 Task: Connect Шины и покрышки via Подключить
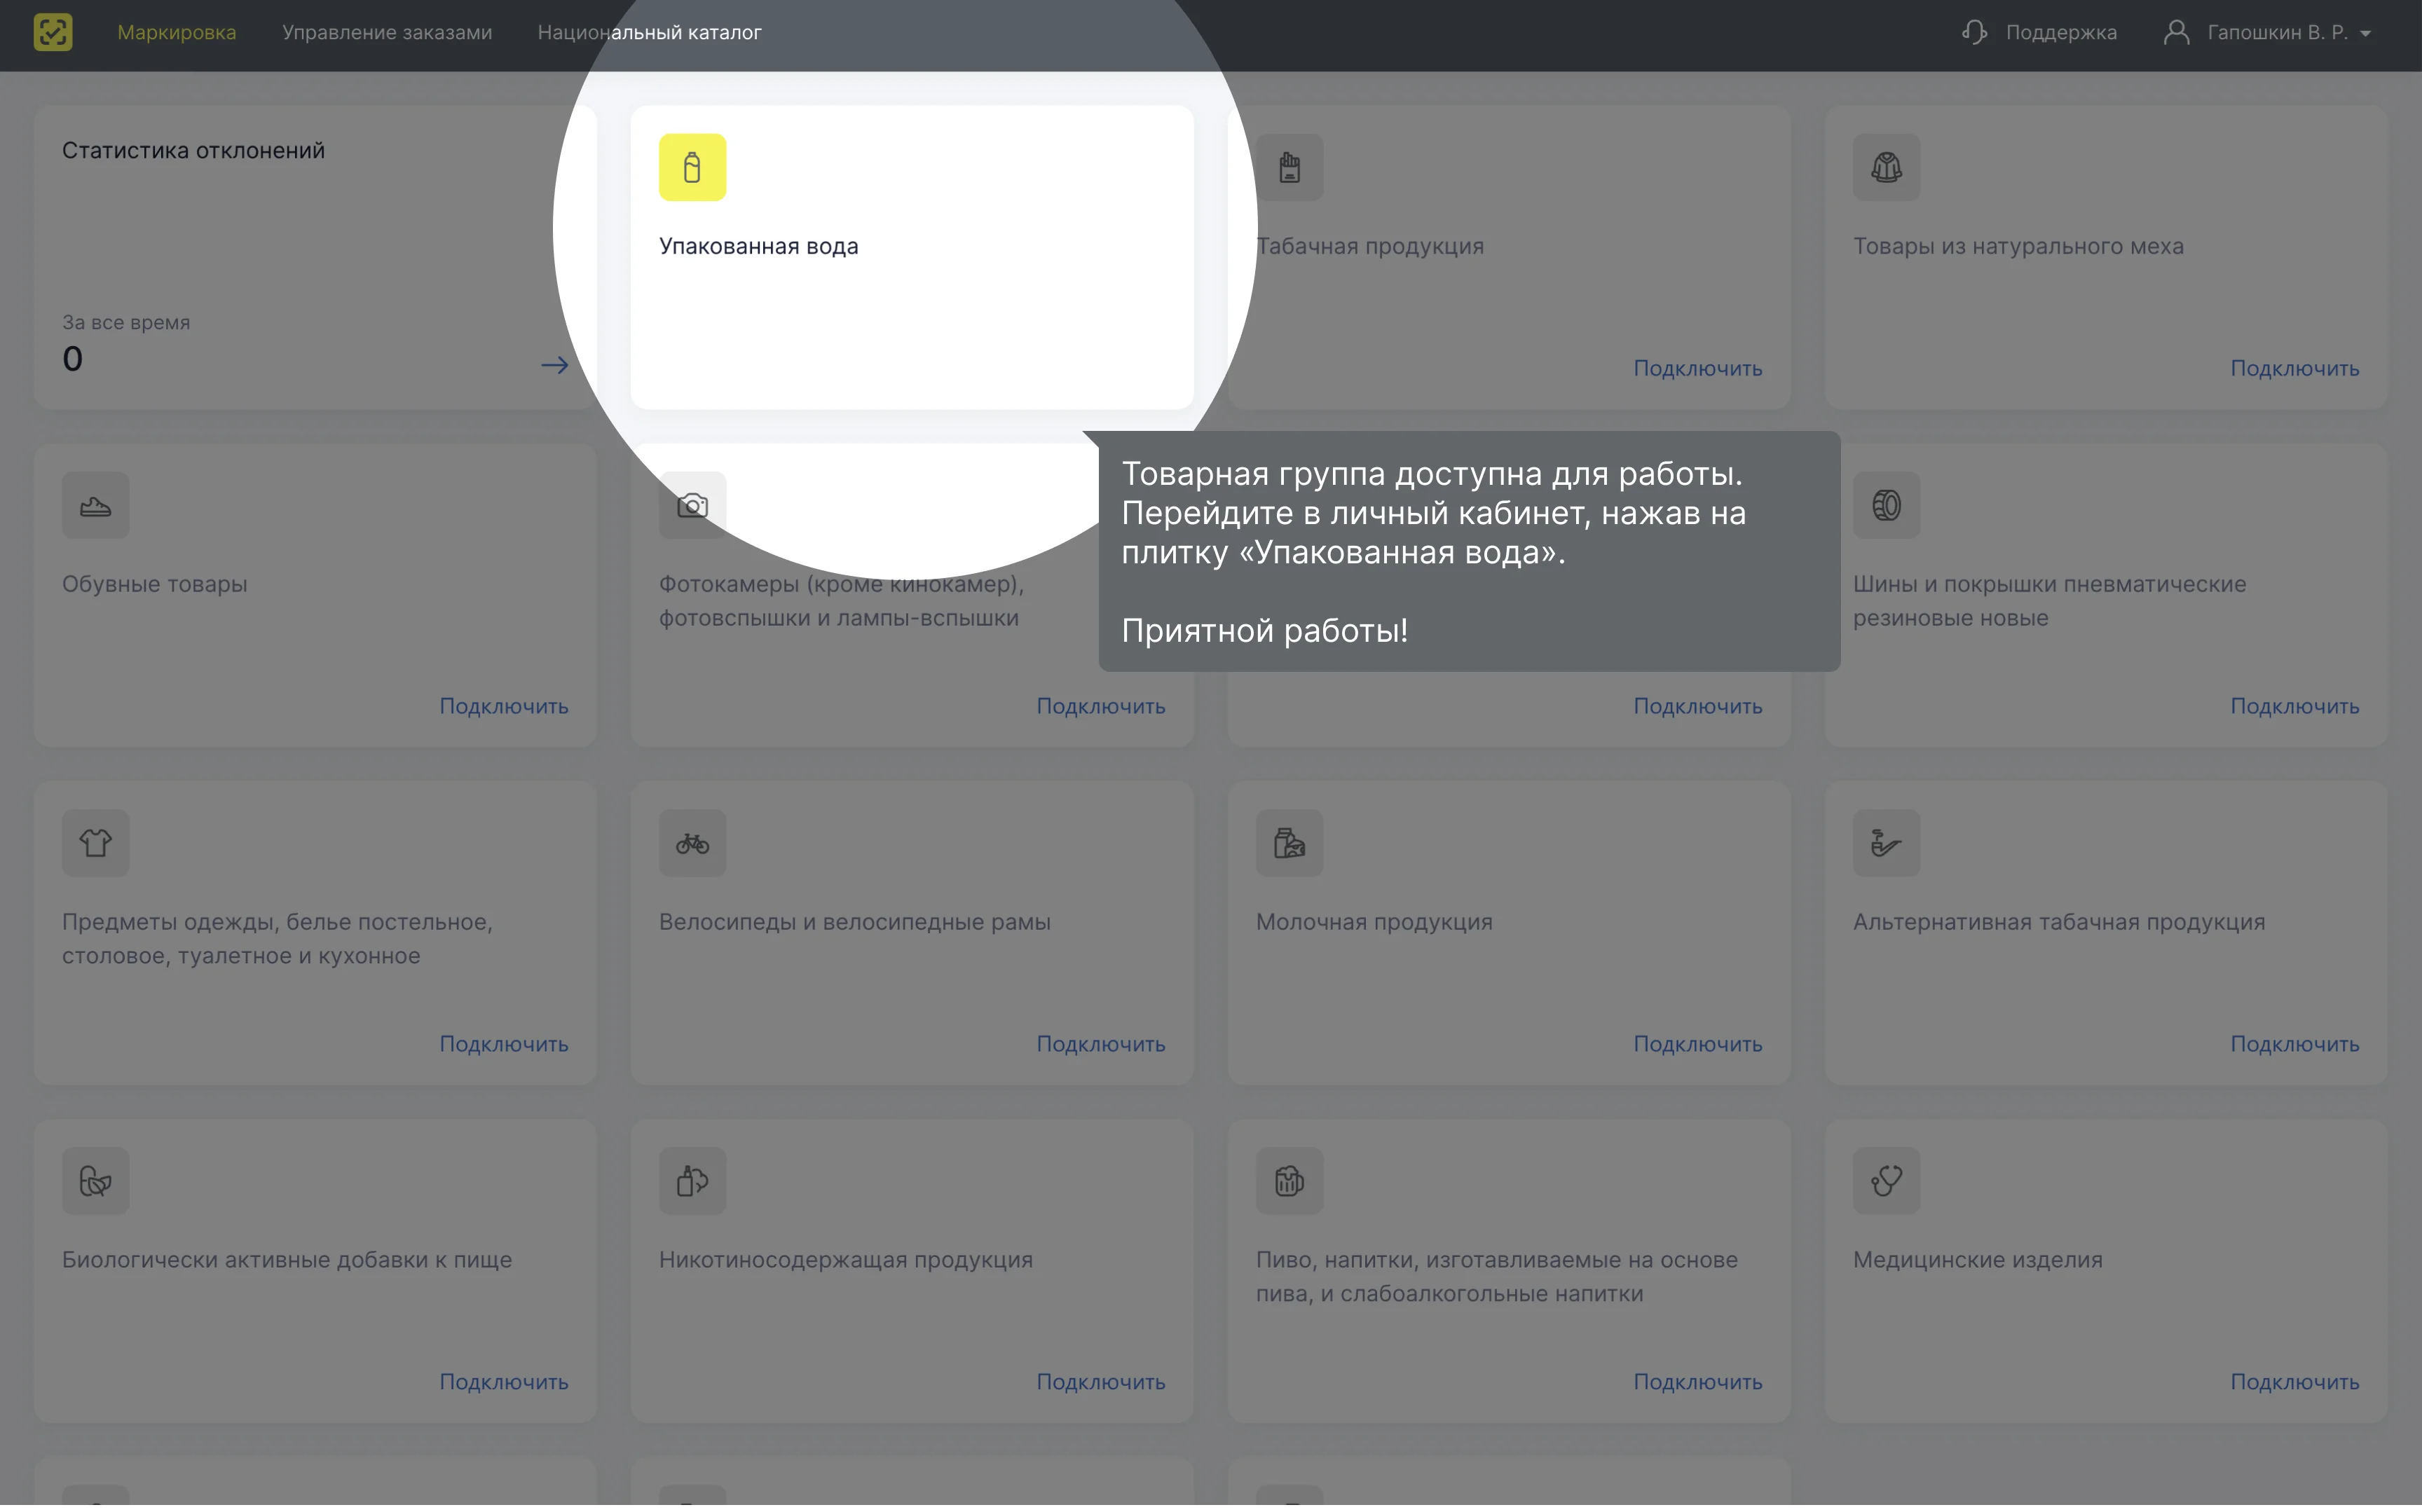click(x=2295, y=706)
